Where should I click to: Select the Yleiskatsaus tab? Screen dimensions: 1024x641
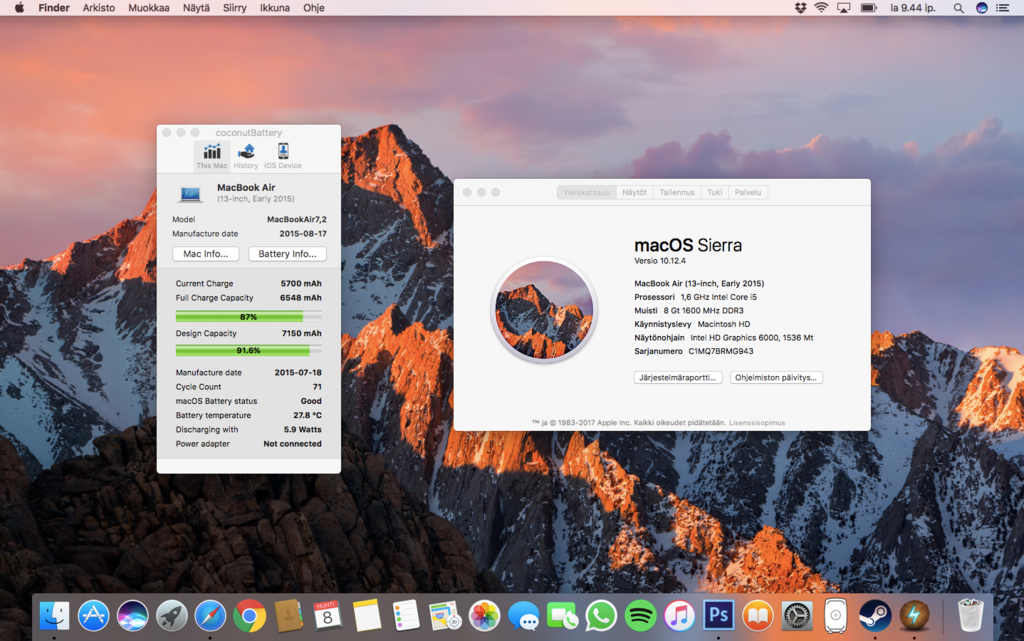pos(586,193)
